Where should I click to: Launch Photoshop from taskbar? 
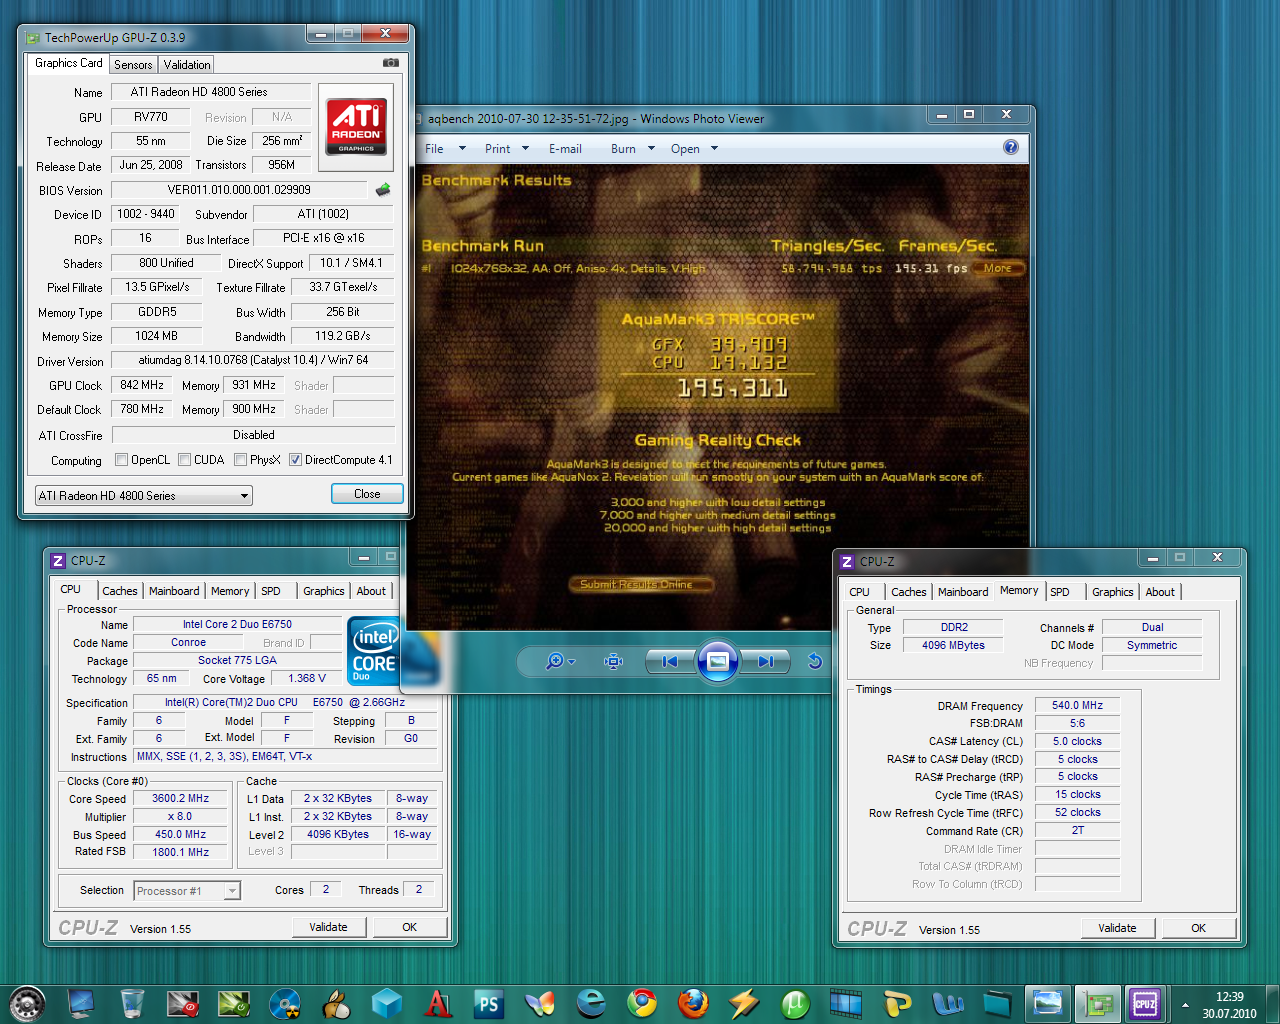(x=488, y=1003)
